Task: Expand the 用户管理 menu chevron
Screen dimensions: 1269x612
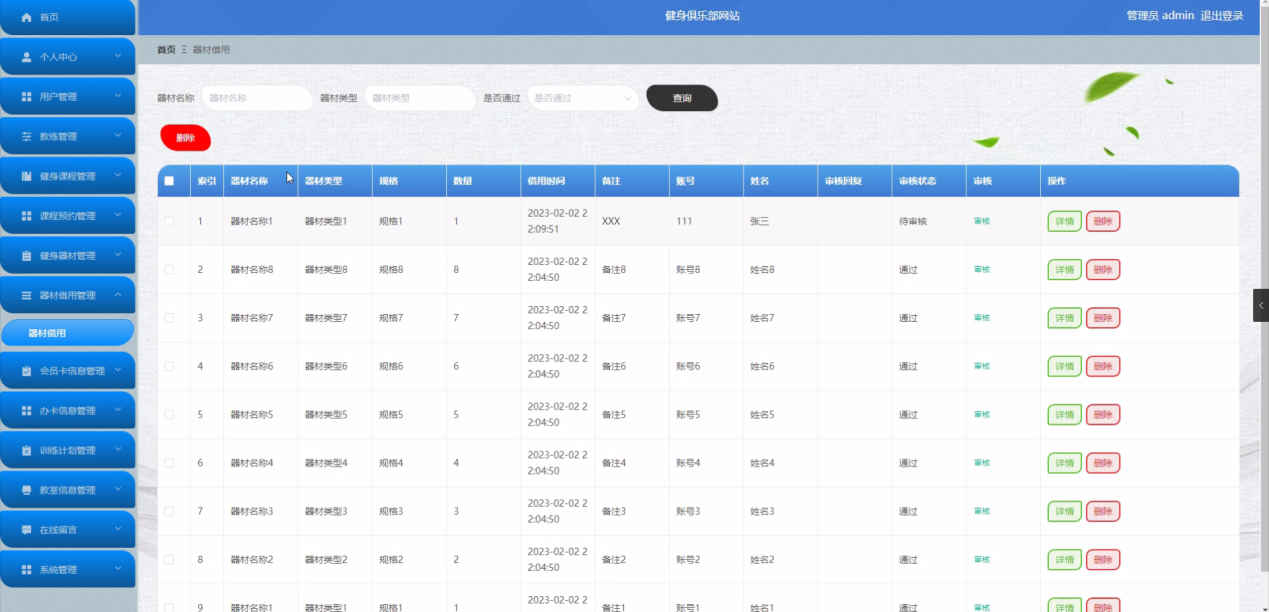Action: [x=118, y=96]
